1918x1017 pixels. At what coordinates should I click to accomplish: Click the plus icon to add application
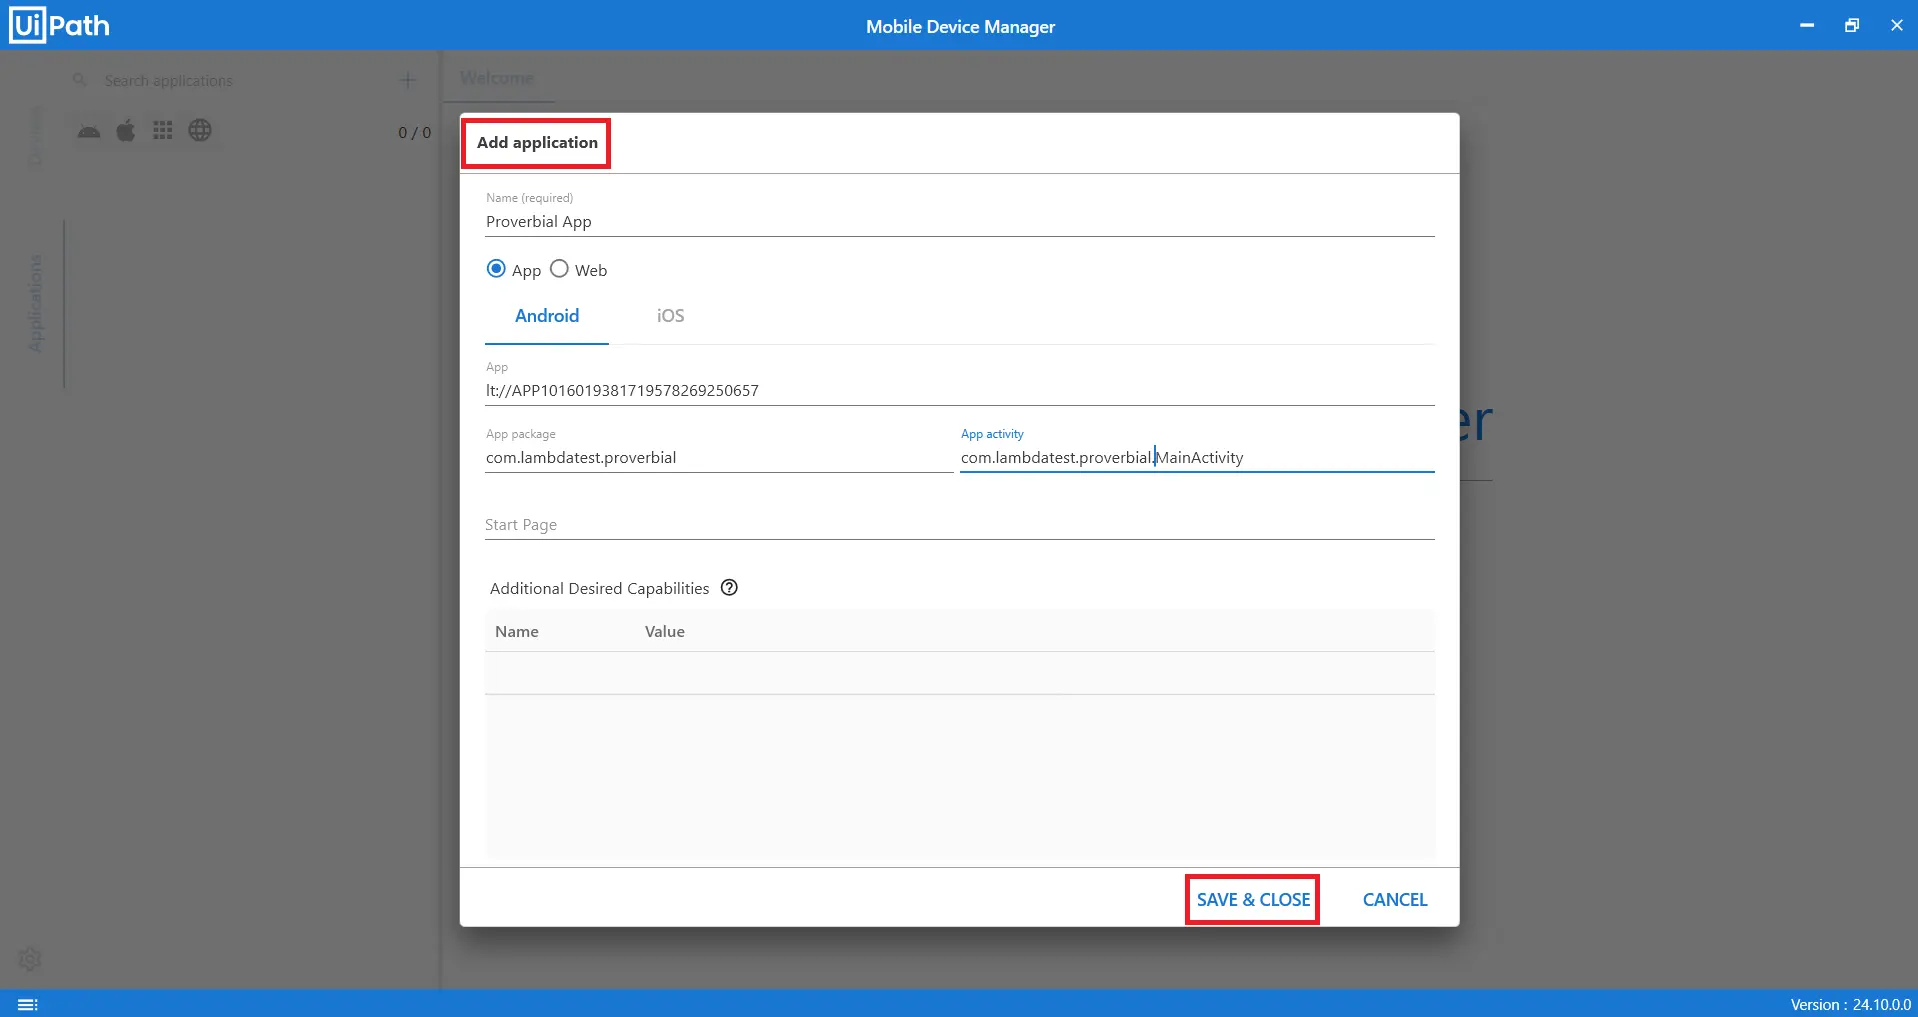click(407, 80)
